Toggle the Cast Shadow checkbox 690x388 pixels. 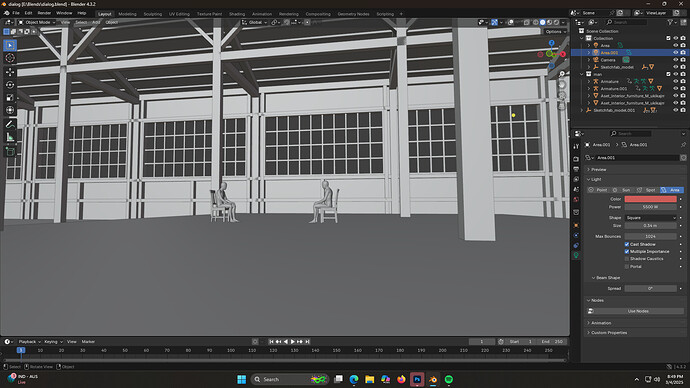[627, 244]
